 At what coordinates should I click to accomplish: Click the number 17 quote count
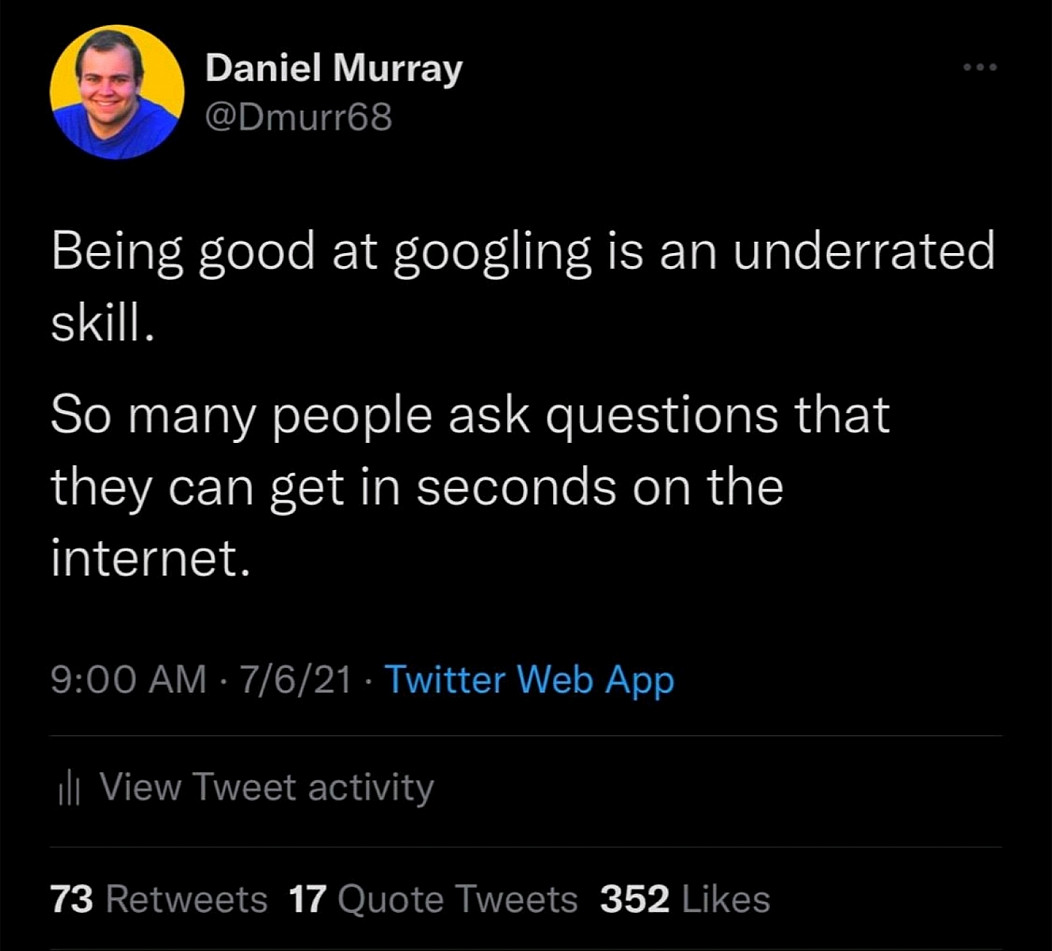pos(308,899)
